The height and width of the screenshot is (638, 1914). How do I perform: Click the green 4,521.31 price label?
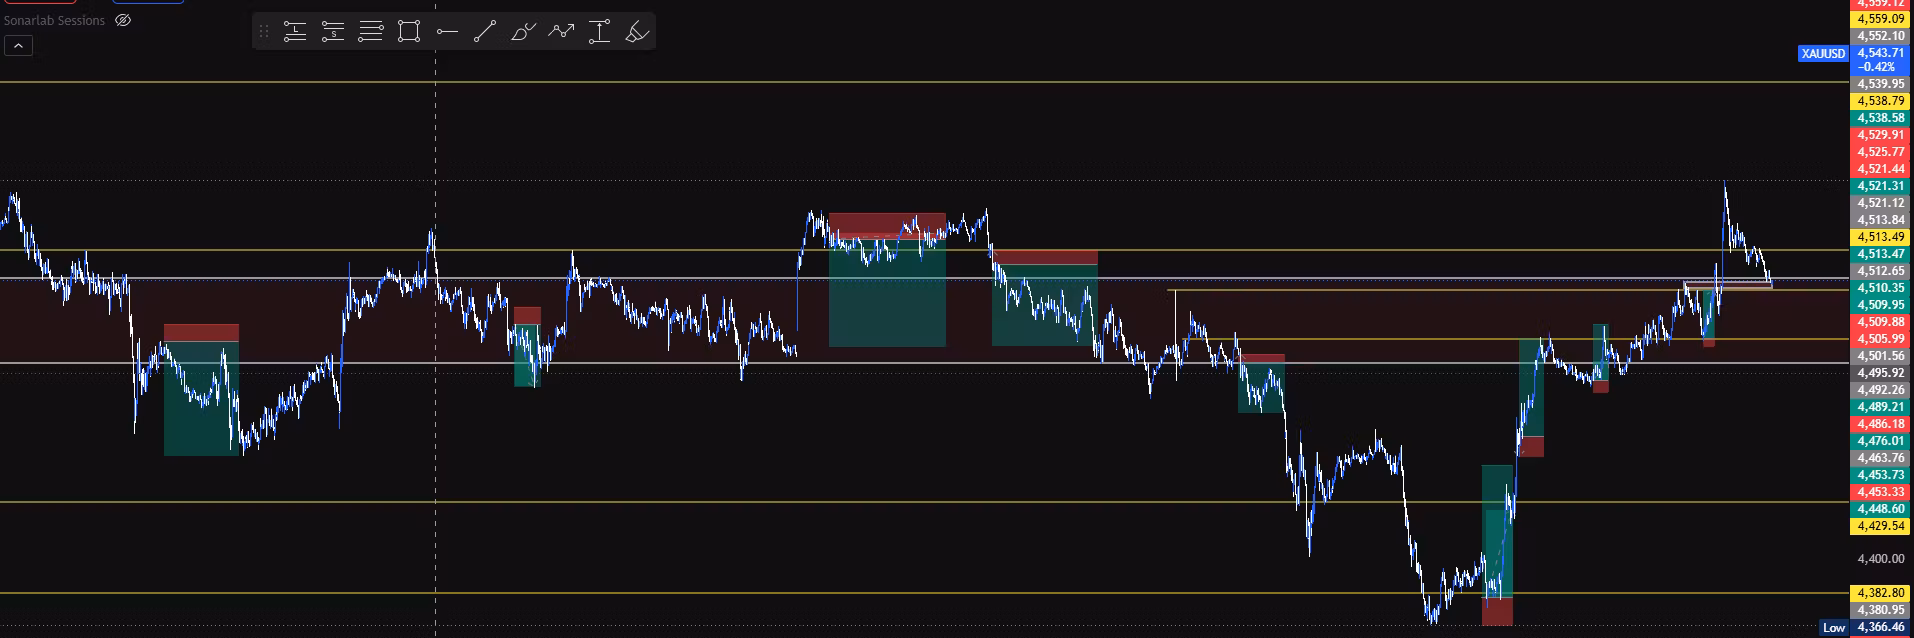[1881, 186]
